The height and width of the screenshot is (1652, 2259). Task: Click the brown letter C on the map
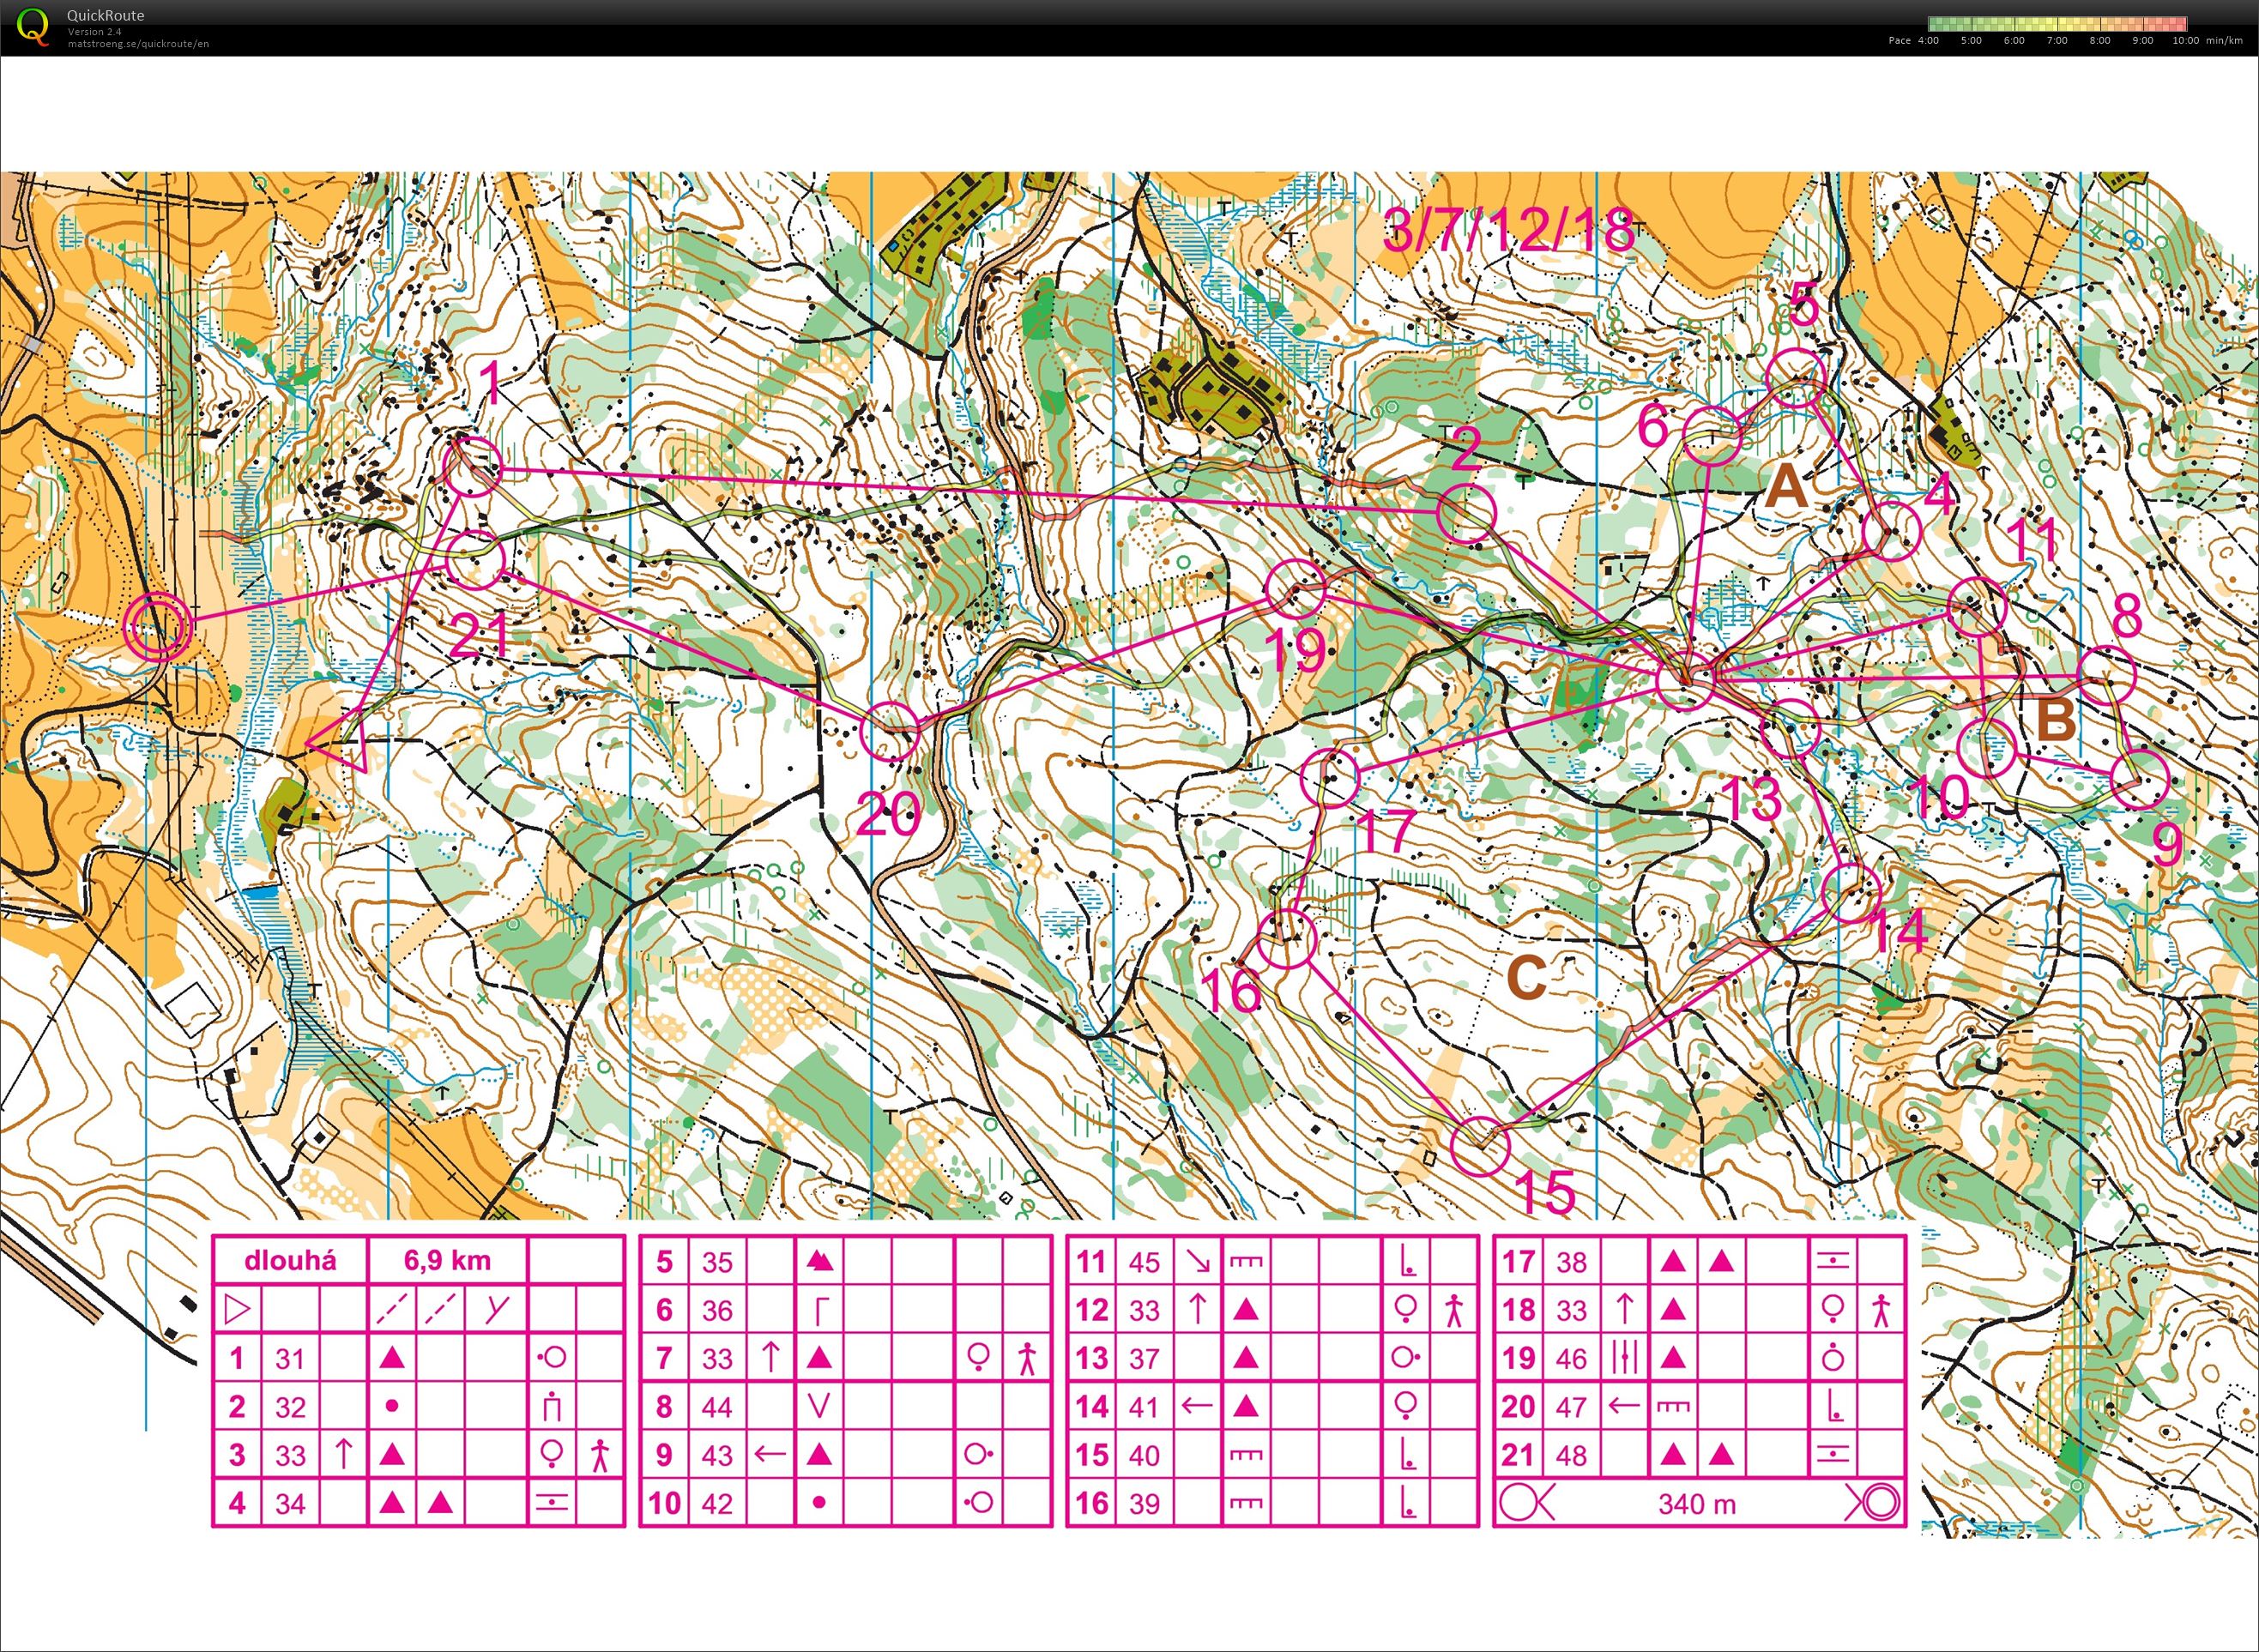pyautogui.click(x=1526, y=977)
